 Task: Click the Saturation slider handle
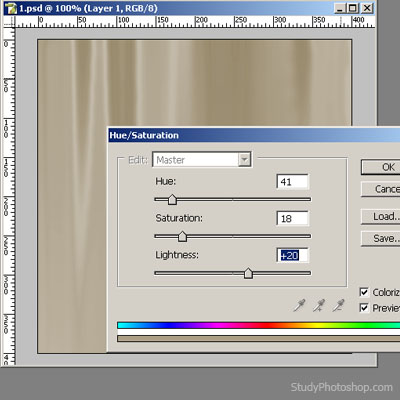tap(182, 236)
